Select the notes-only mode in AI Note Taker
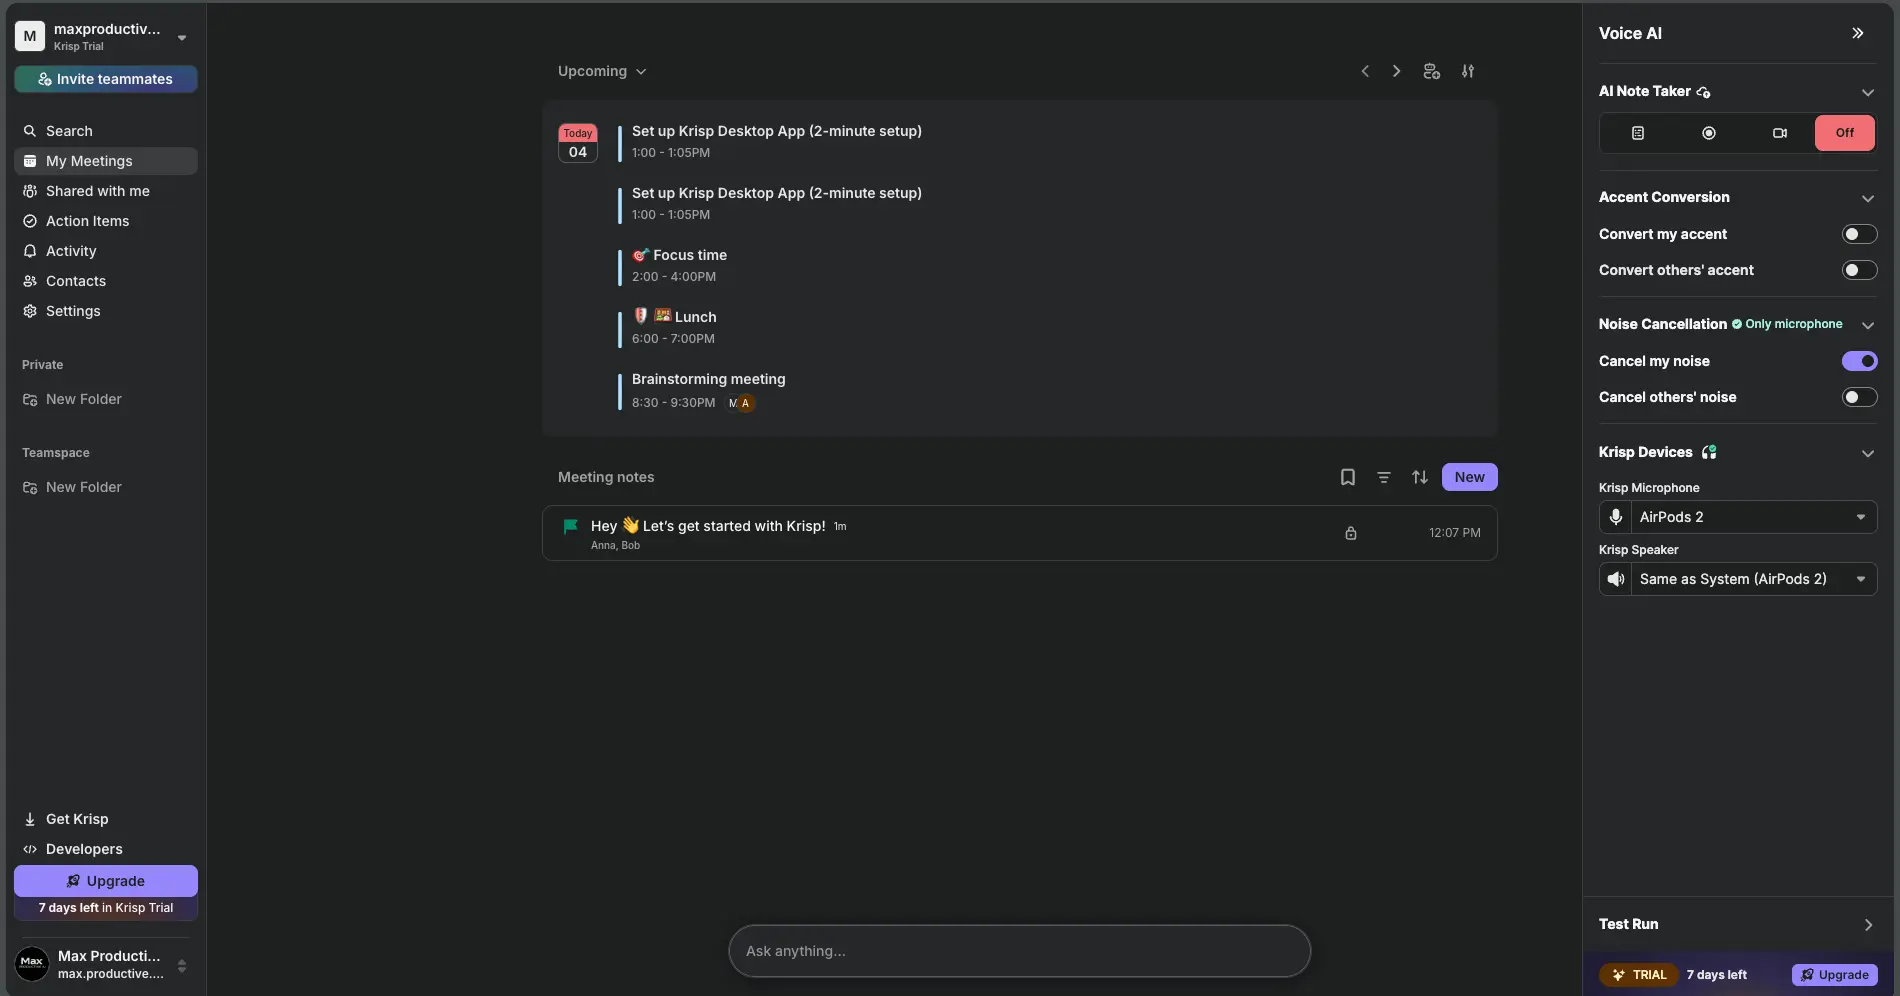This screenshot has height=996, width=1900. (1638, 133)
